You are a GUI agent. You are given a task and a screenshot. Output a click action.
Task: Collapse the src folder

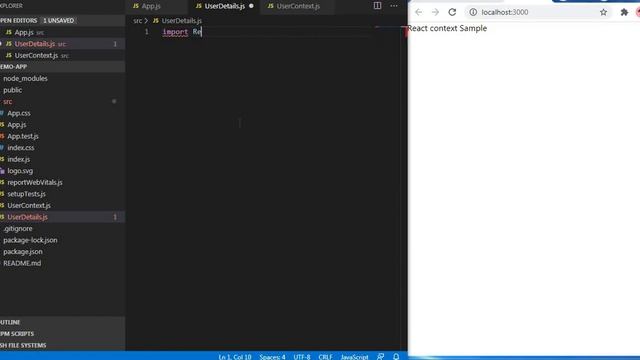click(62, 101)
